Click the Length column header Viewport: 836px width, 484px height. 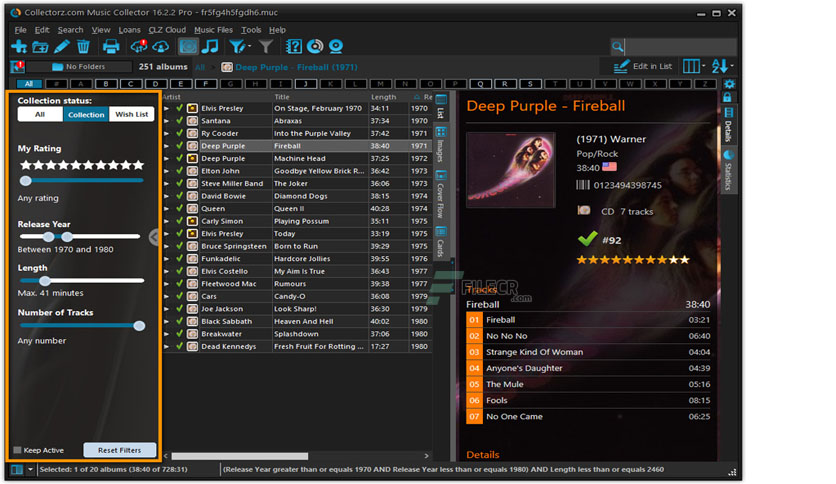tap(383, 97)
